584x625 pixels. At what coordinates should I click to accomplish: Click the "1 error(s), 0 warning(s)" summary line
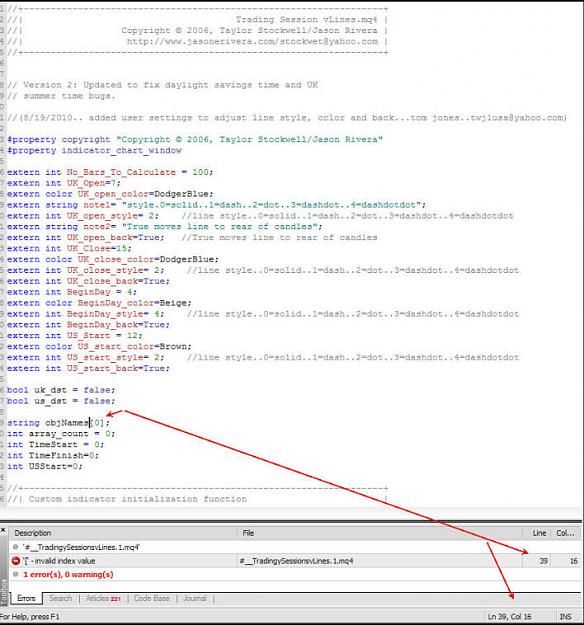68,574
